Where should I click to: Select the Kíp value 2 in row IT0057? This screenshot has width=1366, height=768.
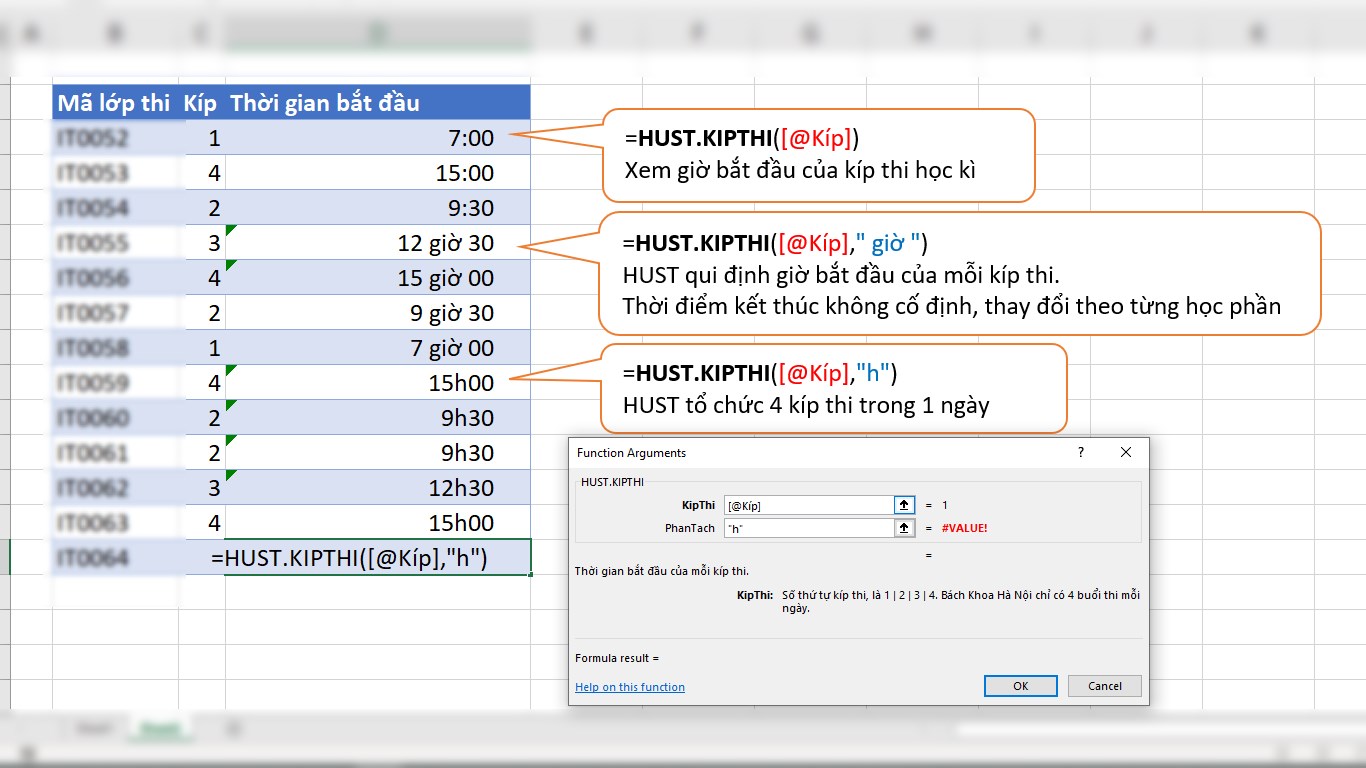[201, 313]
